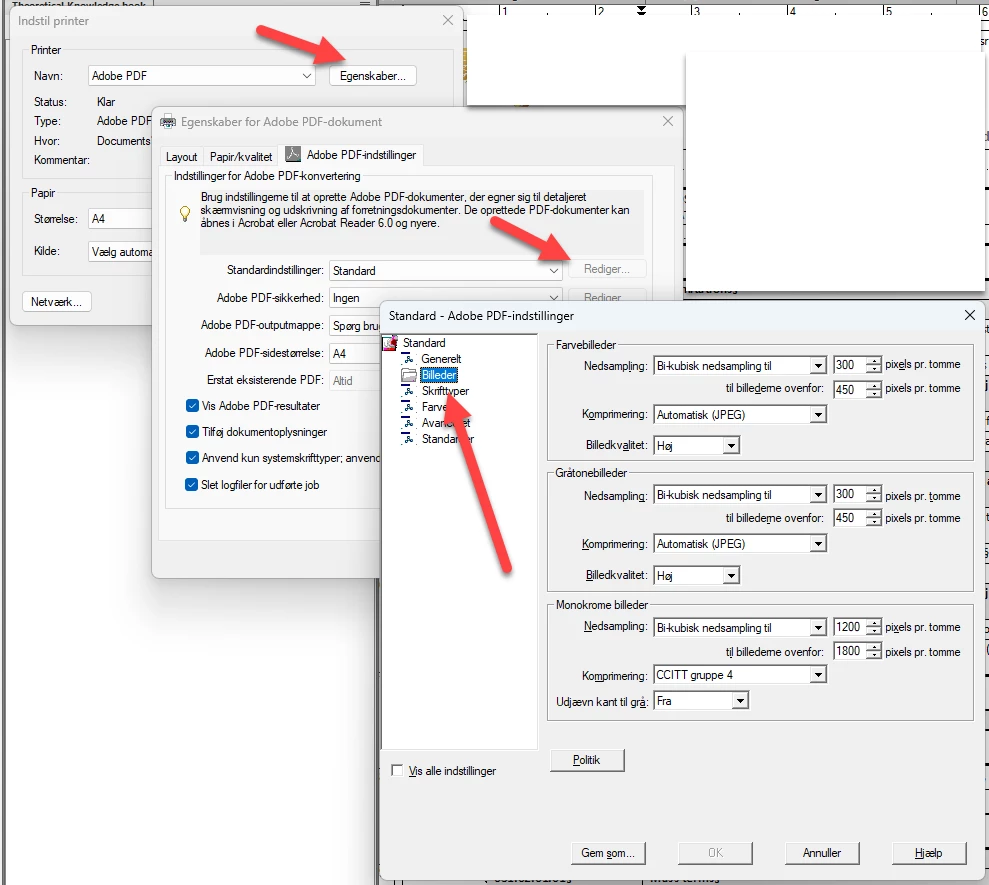Click the Avanceret tree item icon
This screenshot has width=989, height=885.
pyautogui.click(x=408, y=423)
